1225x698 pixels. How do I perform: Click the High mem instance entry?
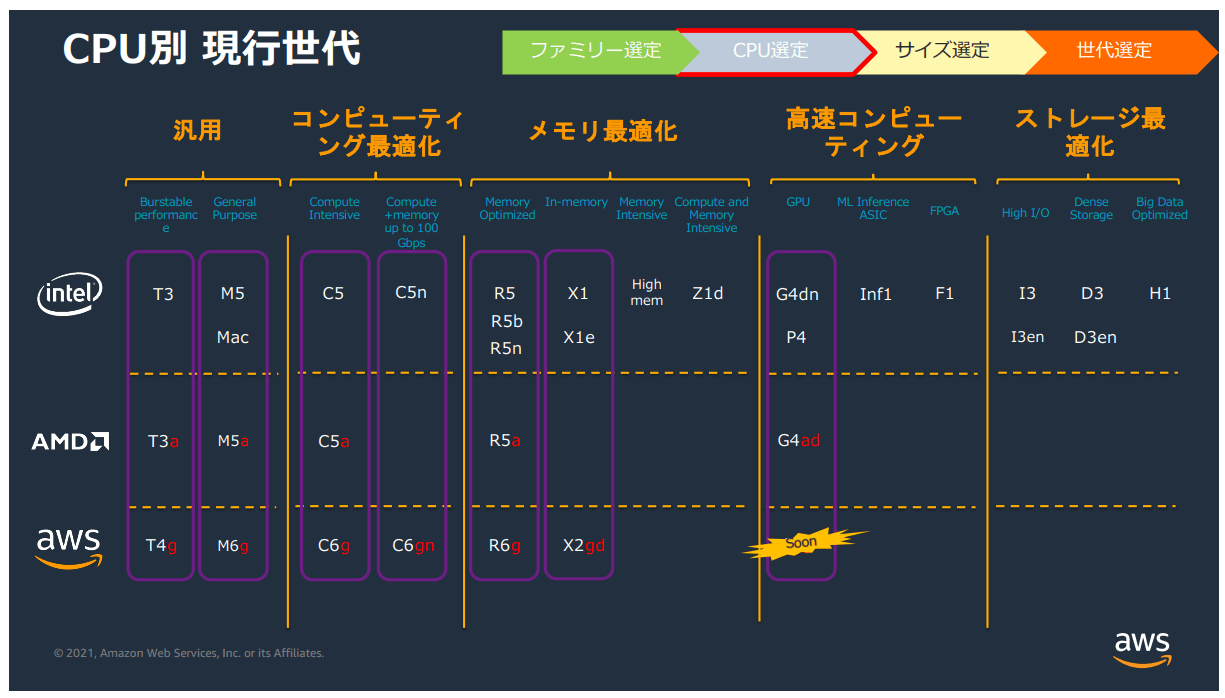pos(647,292)
